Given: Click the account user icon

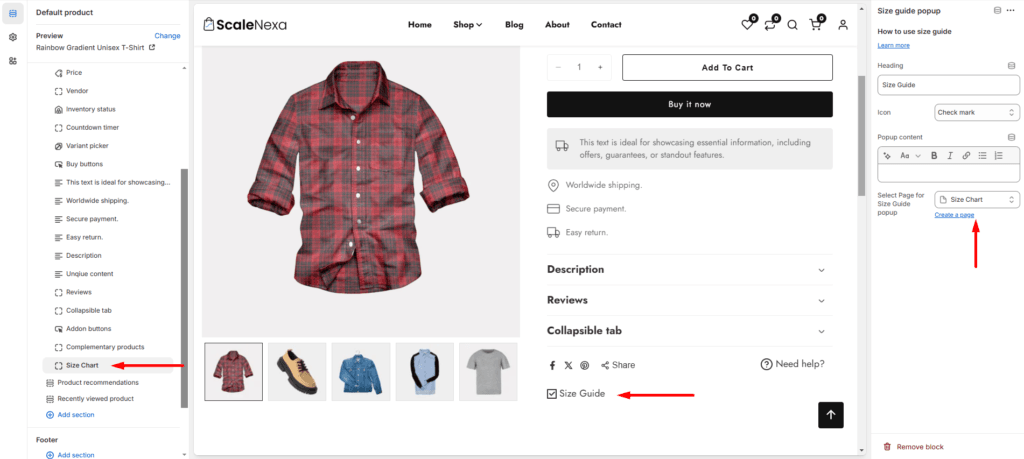Looking at the screenshot, I should coord(843,25).
